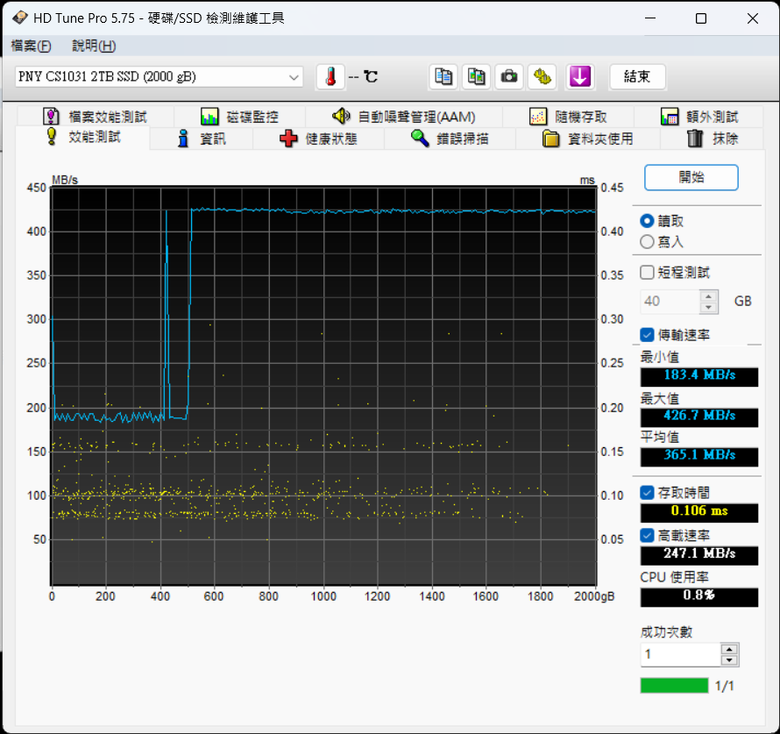Click the average value 365.1 MB/s
Viewport: 780px width, 734px height.
(699, 457)
